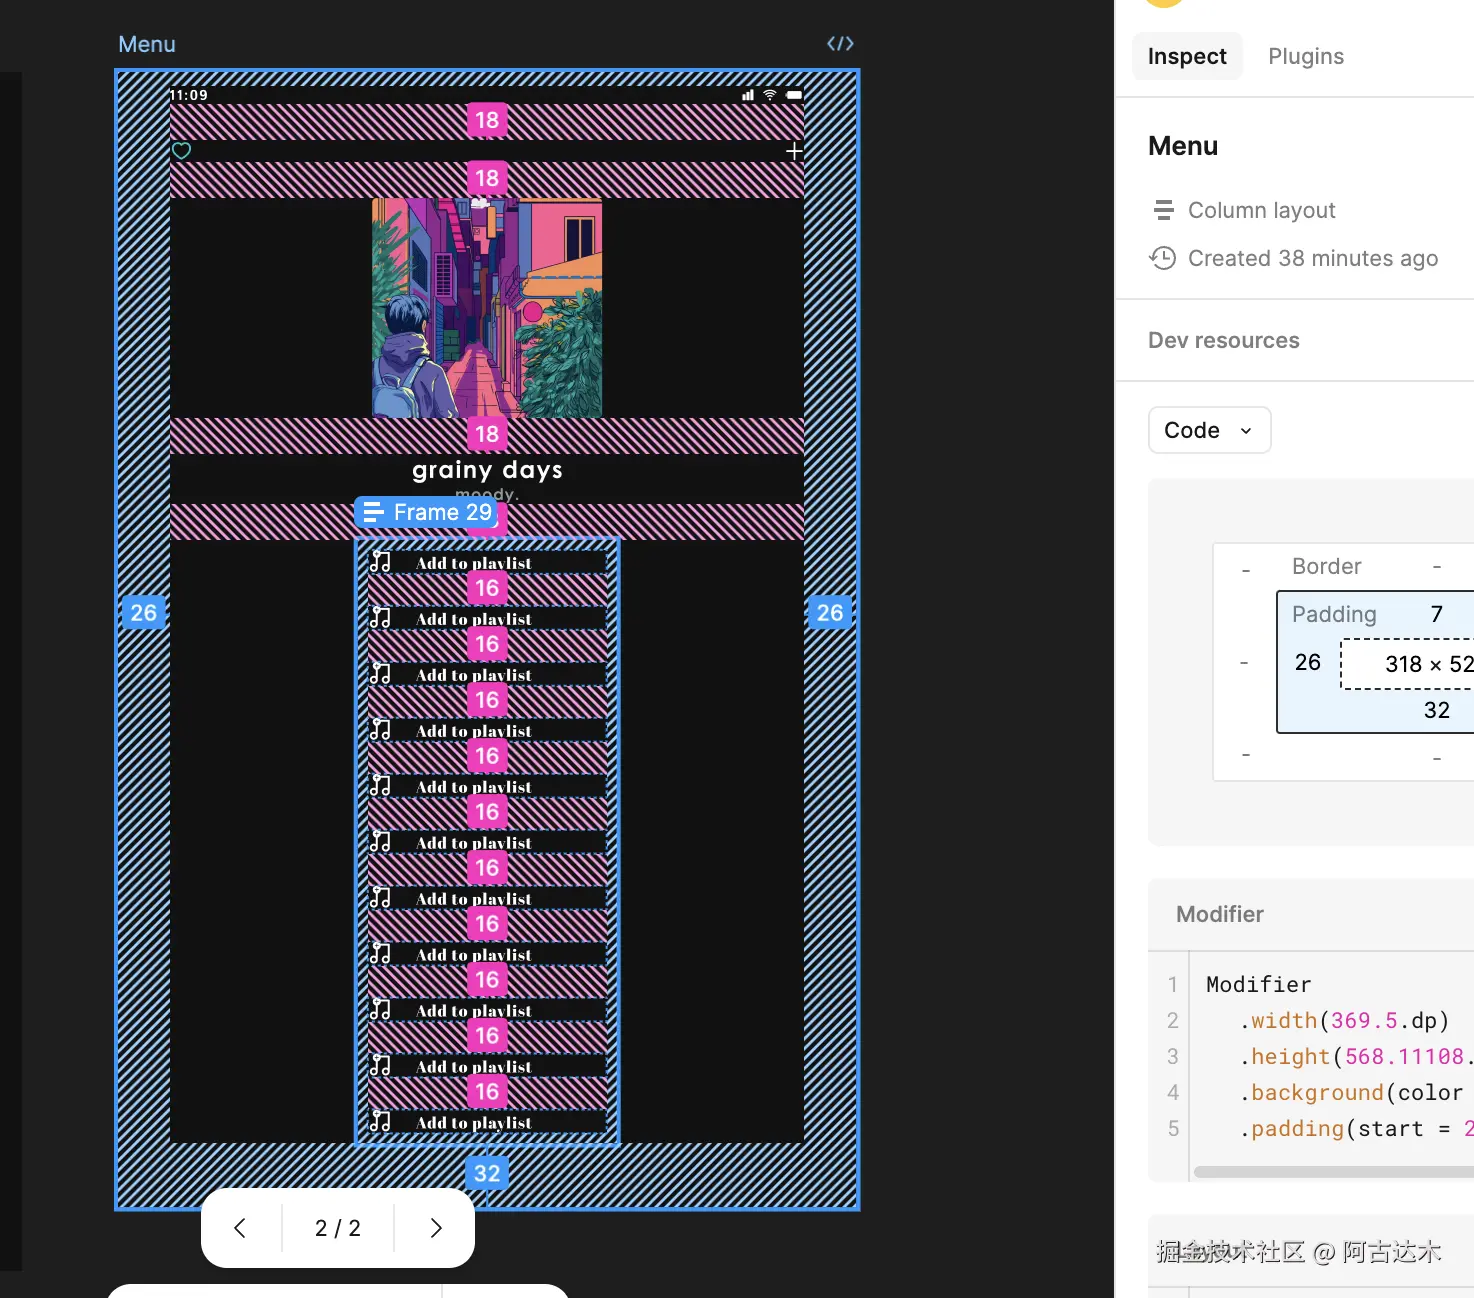Screen dimensions: 1474x1298
Task: Click the horizontal scrollbar under the code block
Action: click(x=1334, y=1171)
